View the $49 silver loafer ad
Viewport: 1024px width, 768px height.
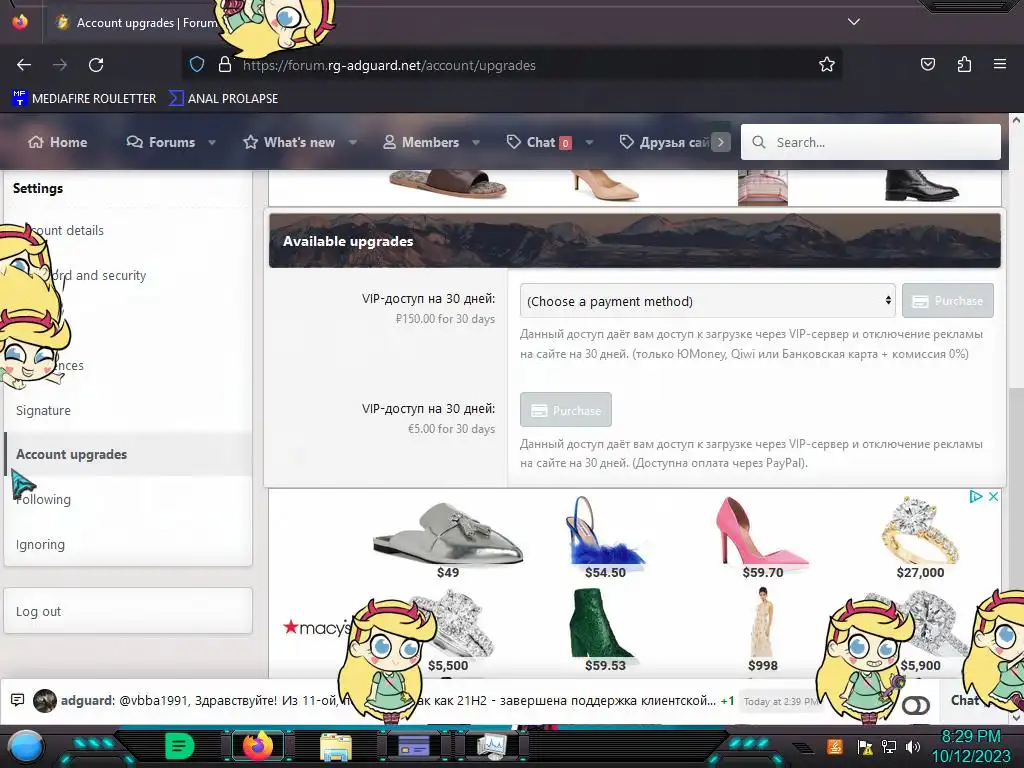448,539
